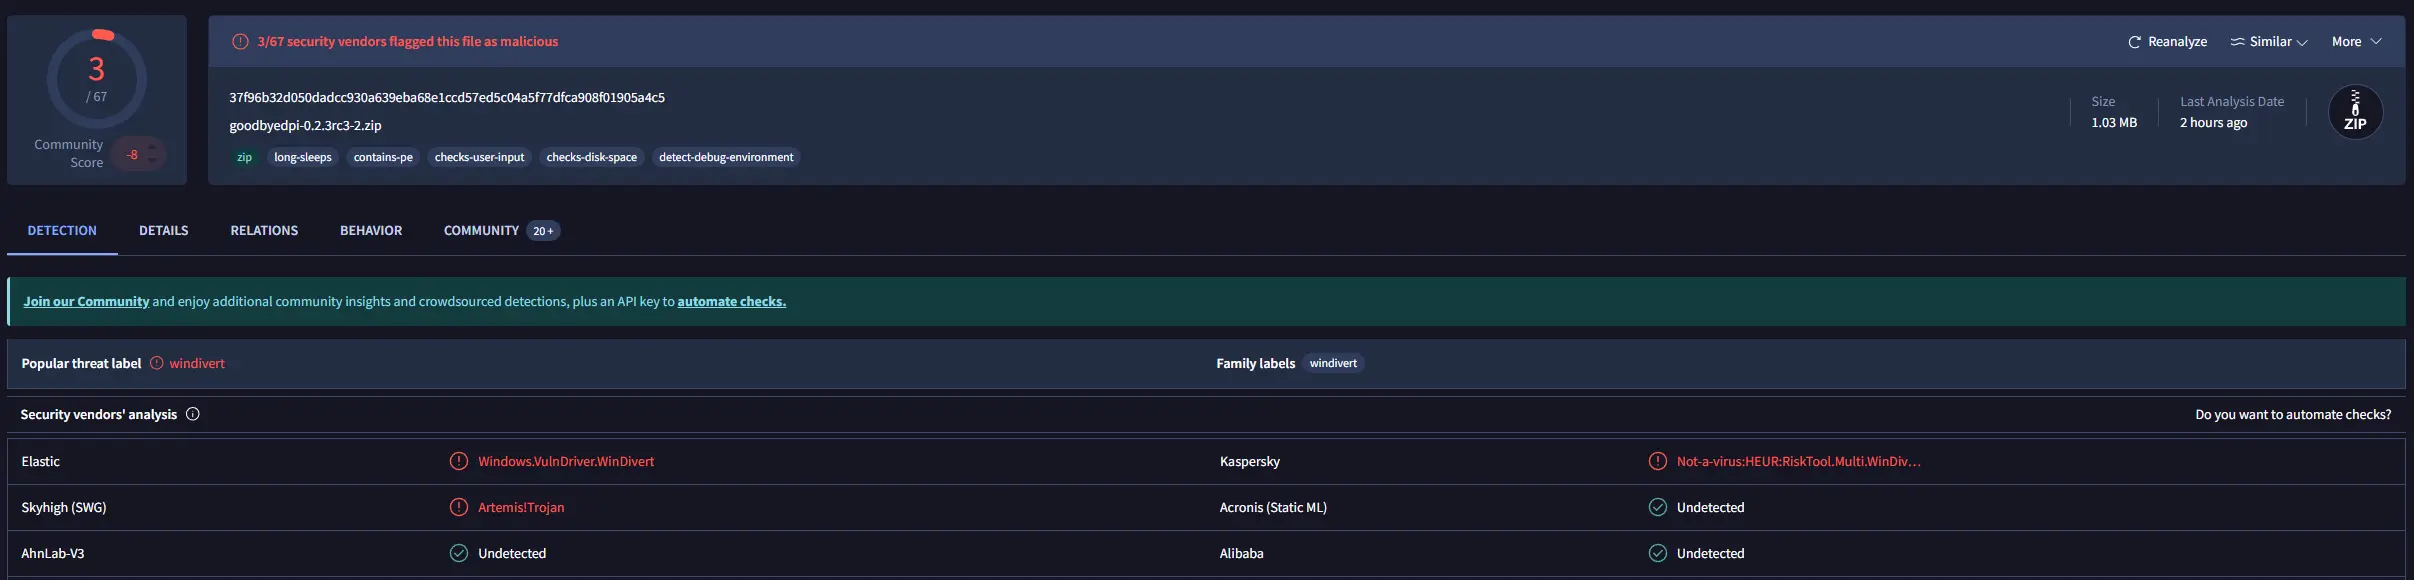This screenshot has height=580, width=2414.
Task: Click the Skyhigh (SWG) vendor name
Action: point(64,508)
